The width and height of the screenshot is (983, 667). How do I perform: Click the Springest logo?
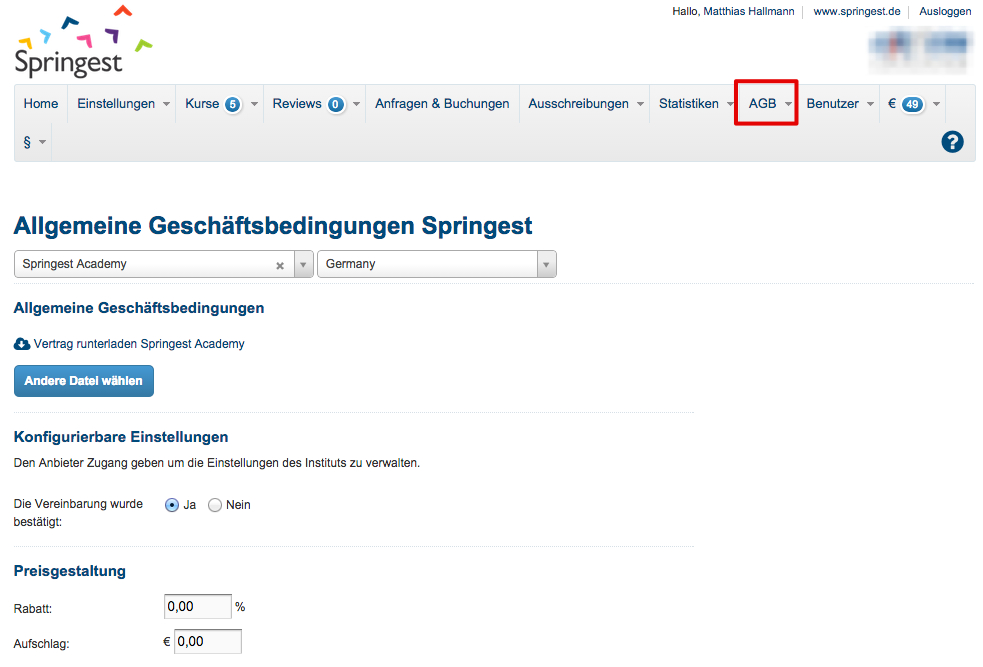(x=83, y=41)
